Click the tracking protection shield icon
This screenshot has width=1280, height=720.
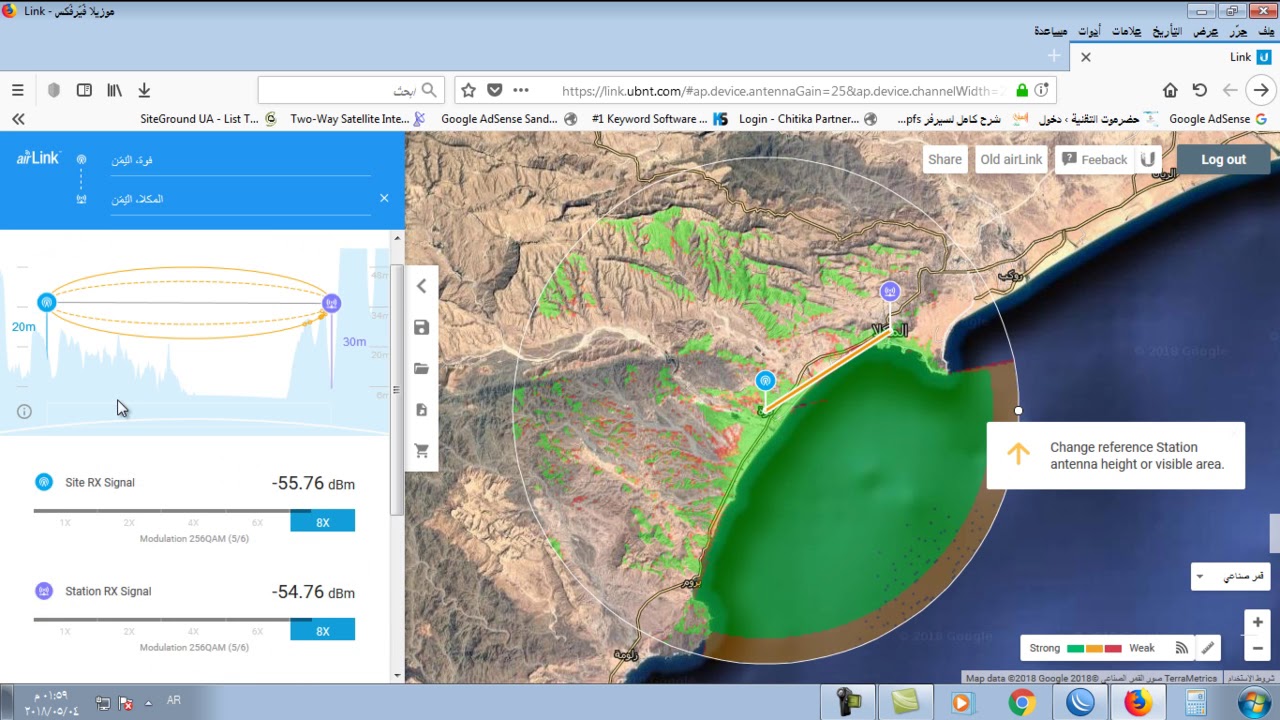pos(54,90)
